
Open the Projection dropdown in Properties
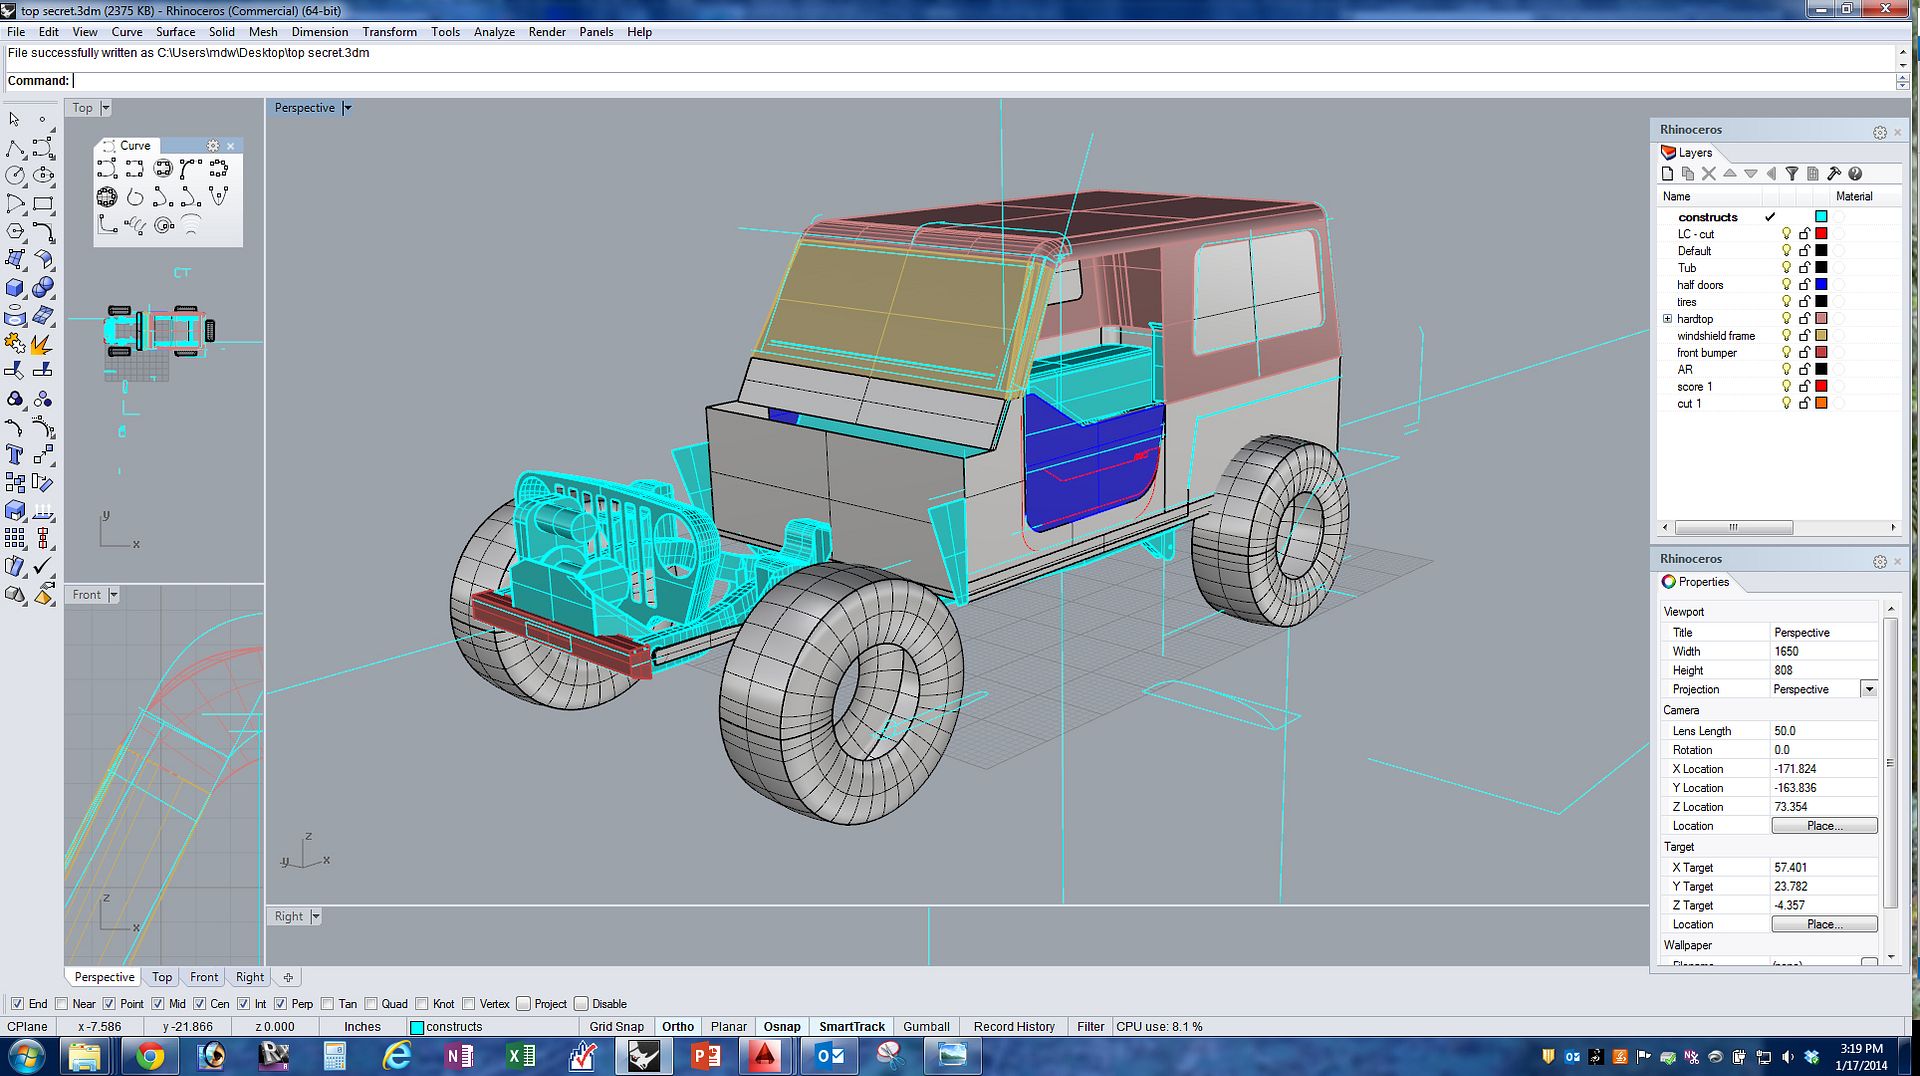click(x=1868, y=688)
